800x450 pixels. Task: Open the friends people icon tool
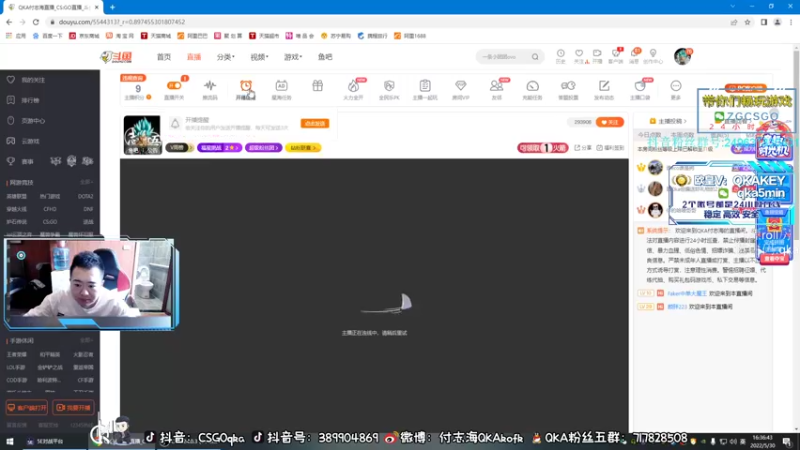point(496,86)
